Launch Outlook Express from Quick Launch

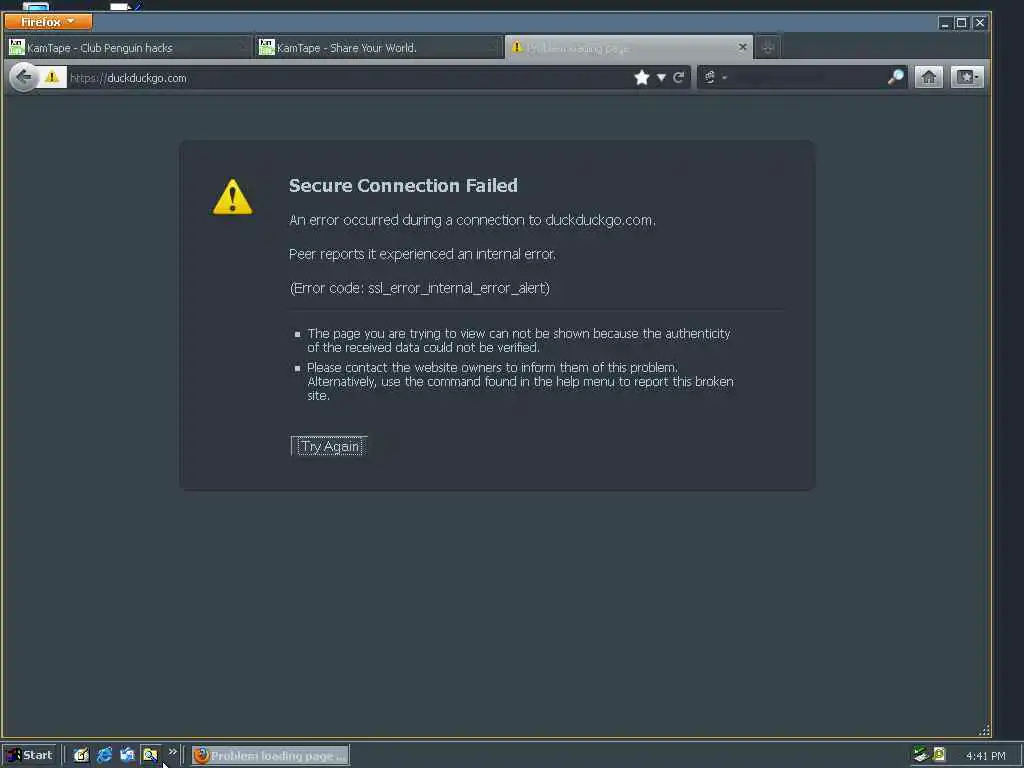[127, 756]
